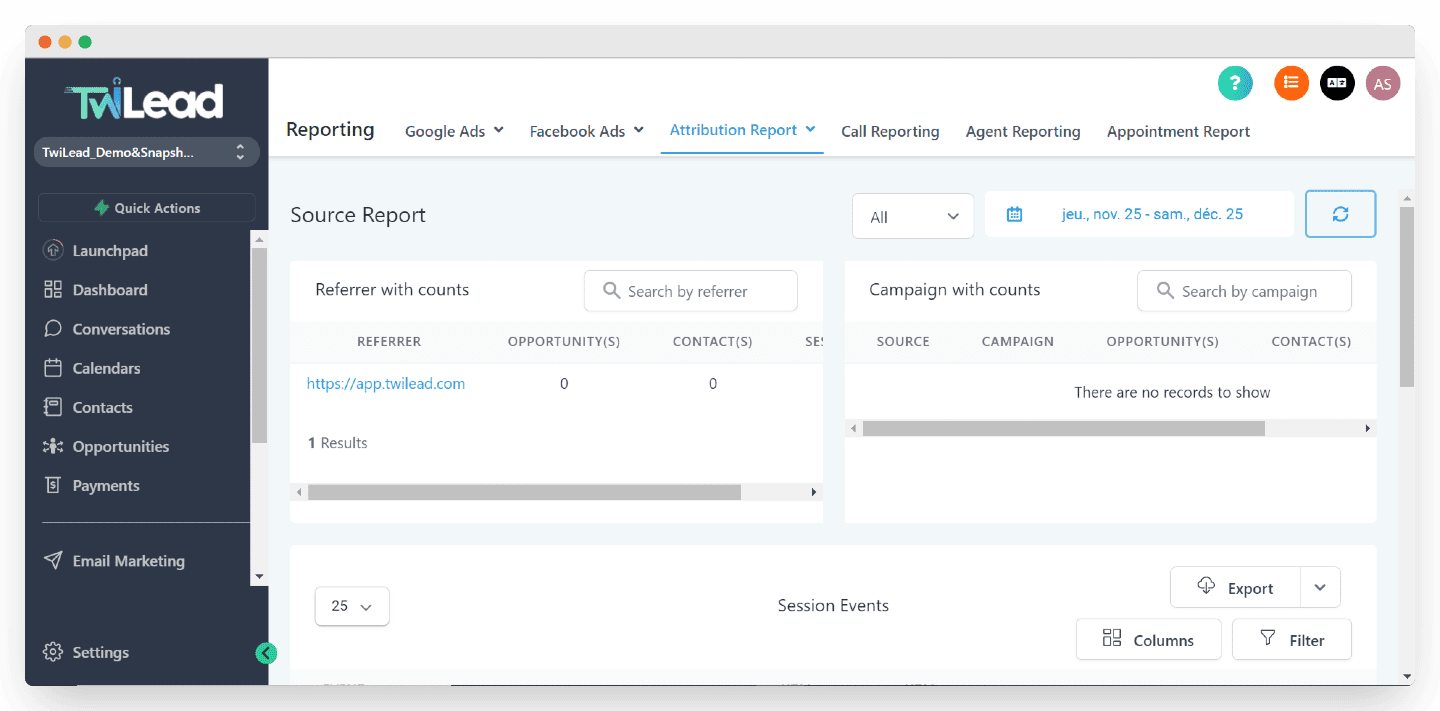
Task: Click the REFERRER column header
Action: click(x=389, y=341)
